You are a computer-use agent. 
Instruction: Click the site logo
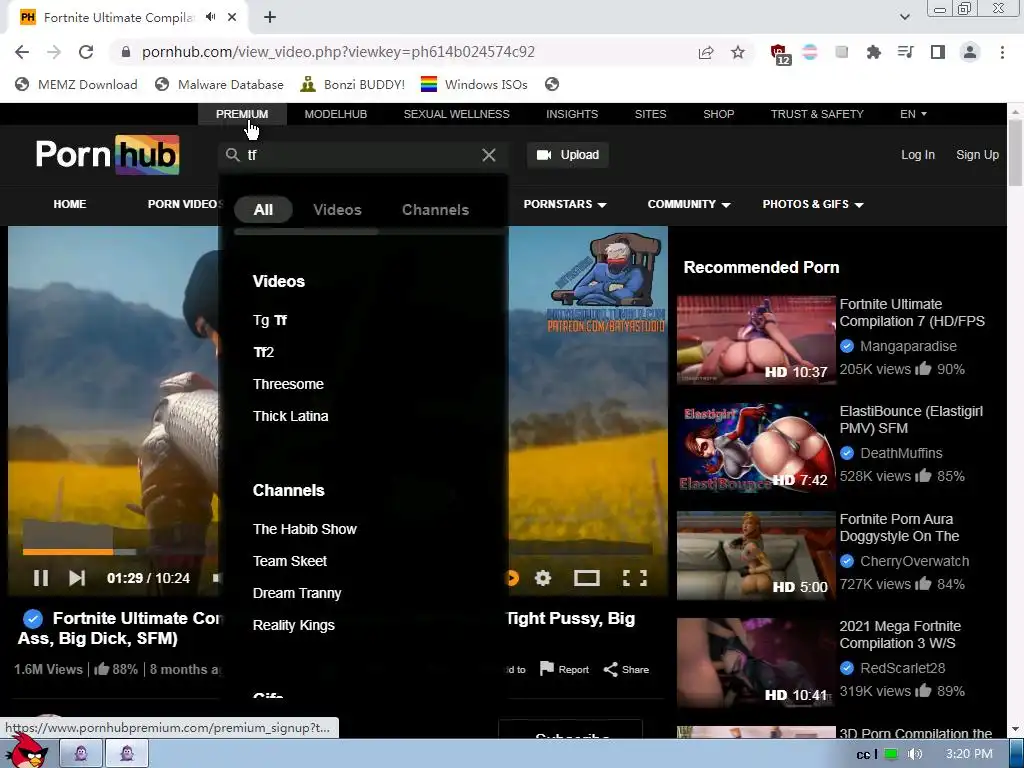(108, 155)
